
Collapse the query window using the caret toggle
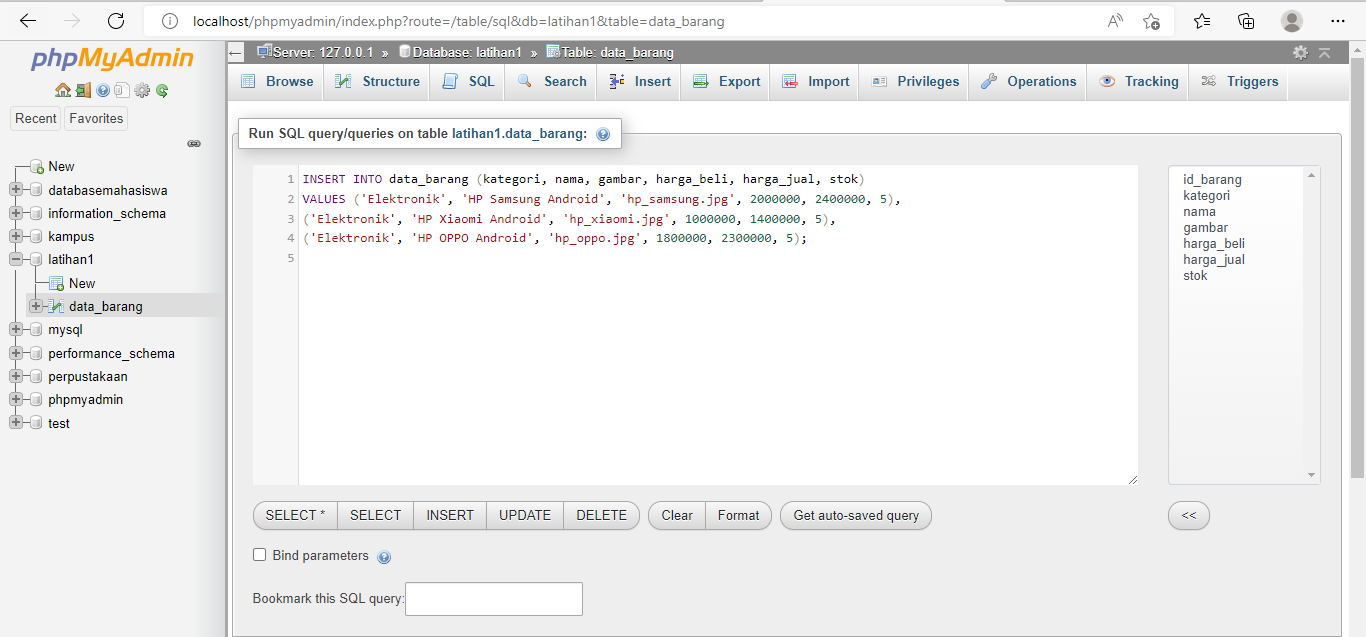[x=1324, y=52]
